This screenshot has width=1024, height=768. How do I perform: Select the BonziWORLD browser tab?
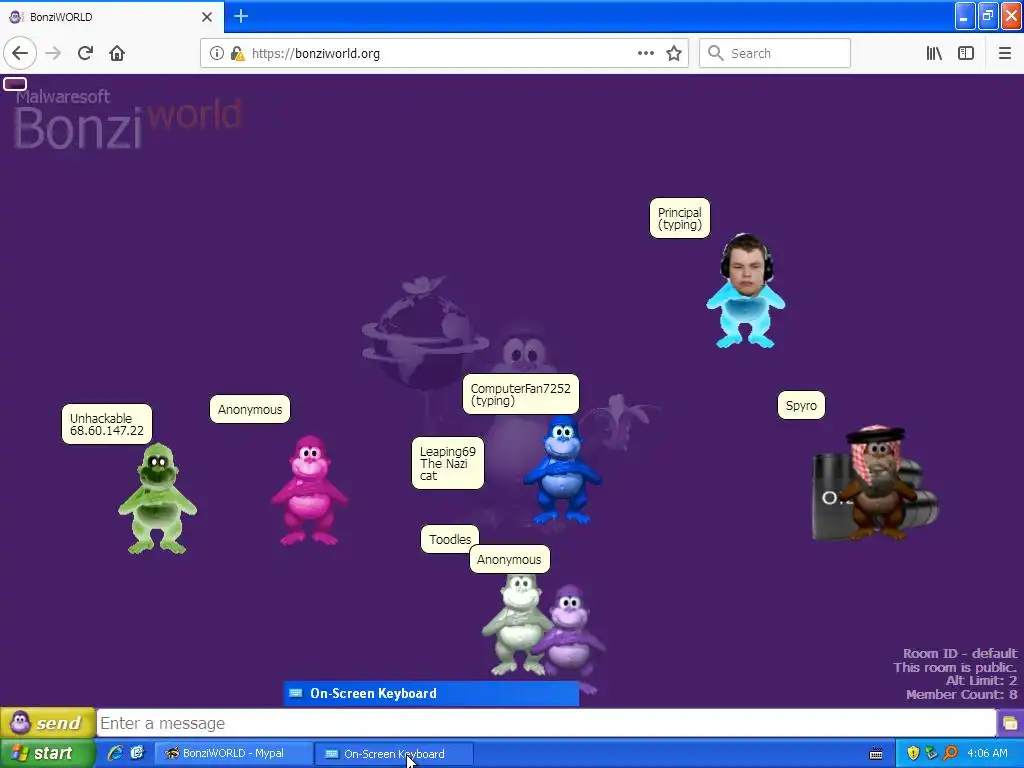pos(111,17)
